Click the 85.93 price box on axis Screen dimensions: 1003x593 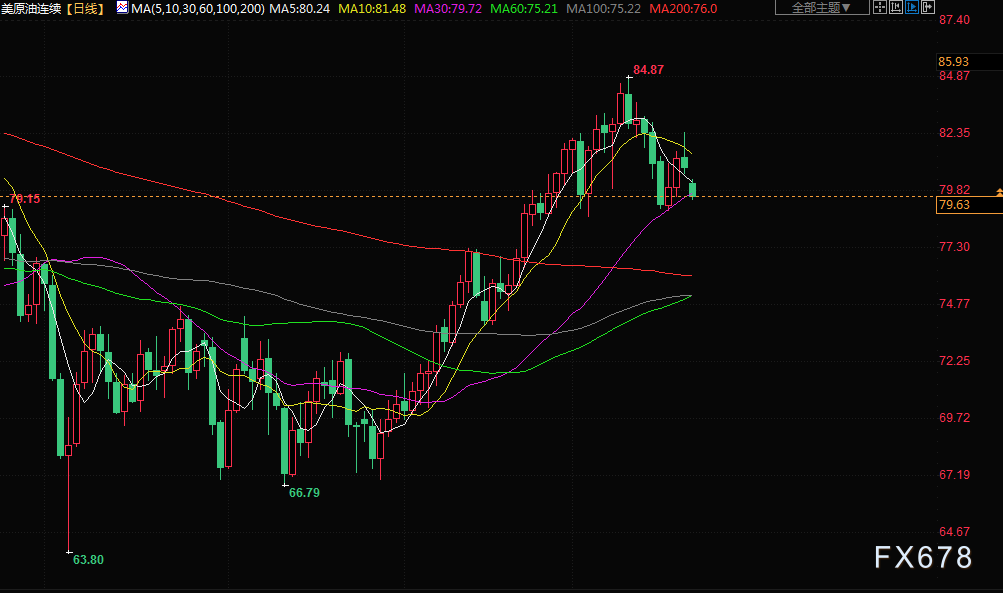point(969,61)
